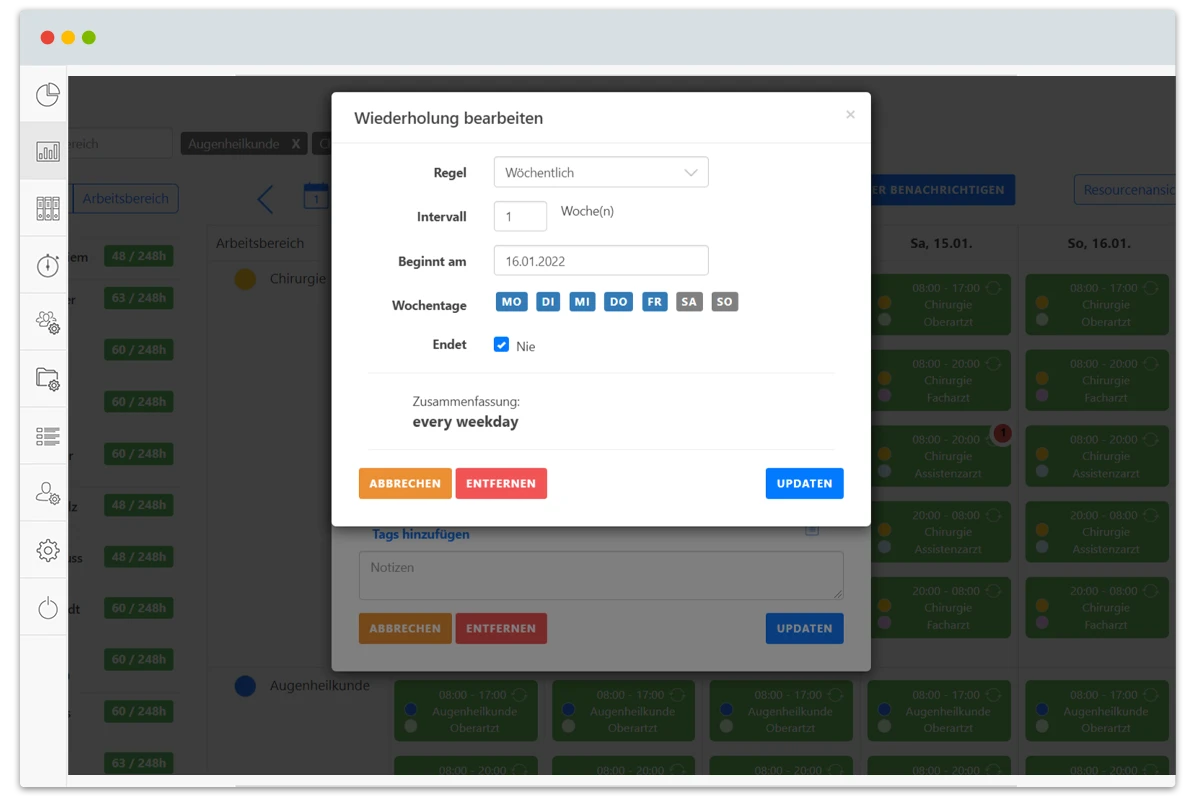Viewport: 1200px width, 800px height.
Task: Open the list view sidebar icon
Action: pyautogui.click(x=47, y=436)
